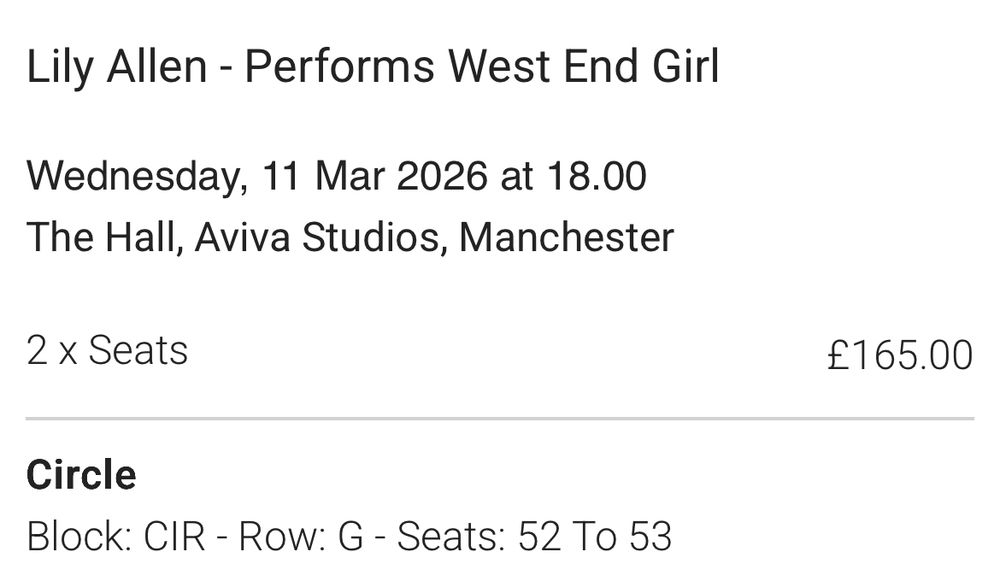Click the Seats: 52 To 53 text
Viewport: 1000px width, 586px height.
[534, 537]
